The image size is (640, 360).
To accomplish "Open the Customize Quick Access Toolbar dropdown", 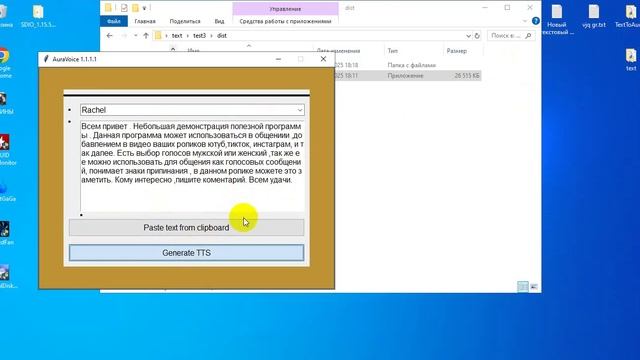I will click(144, 8).
